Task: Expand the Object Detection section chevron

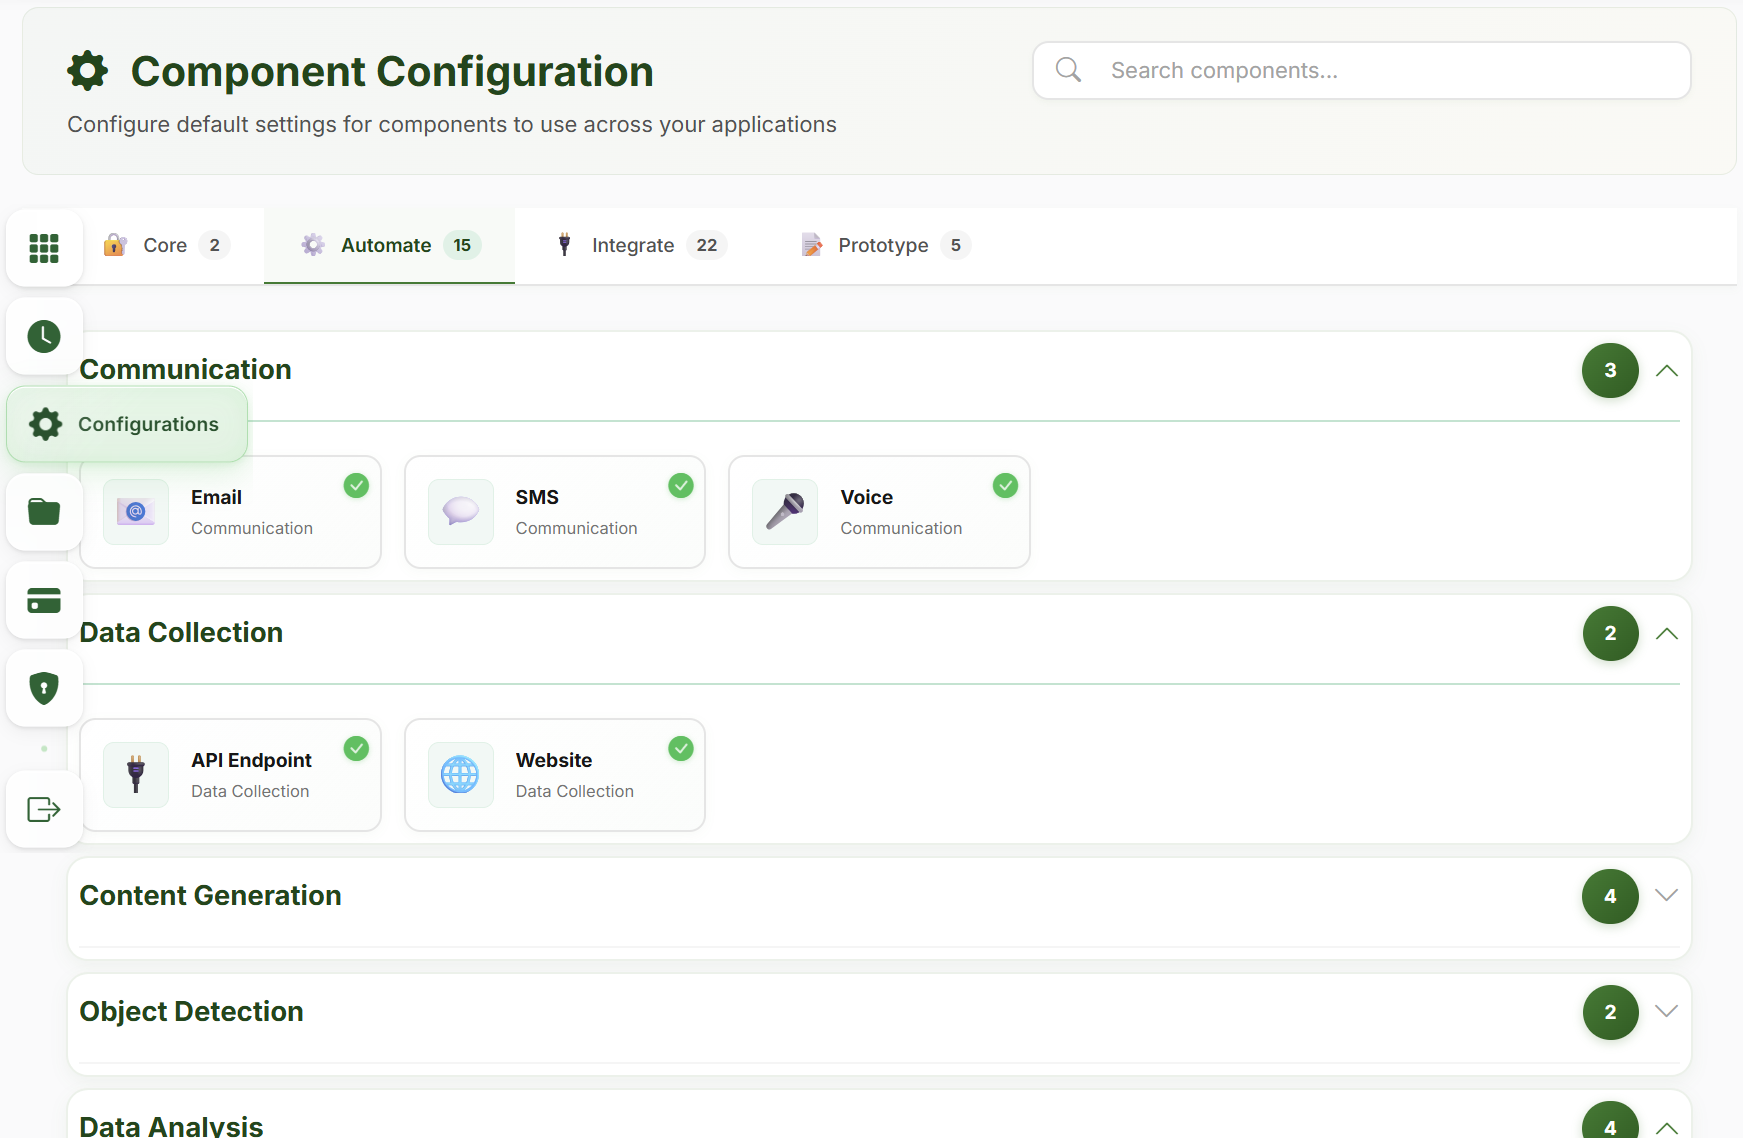Action: (1666, 1012)
